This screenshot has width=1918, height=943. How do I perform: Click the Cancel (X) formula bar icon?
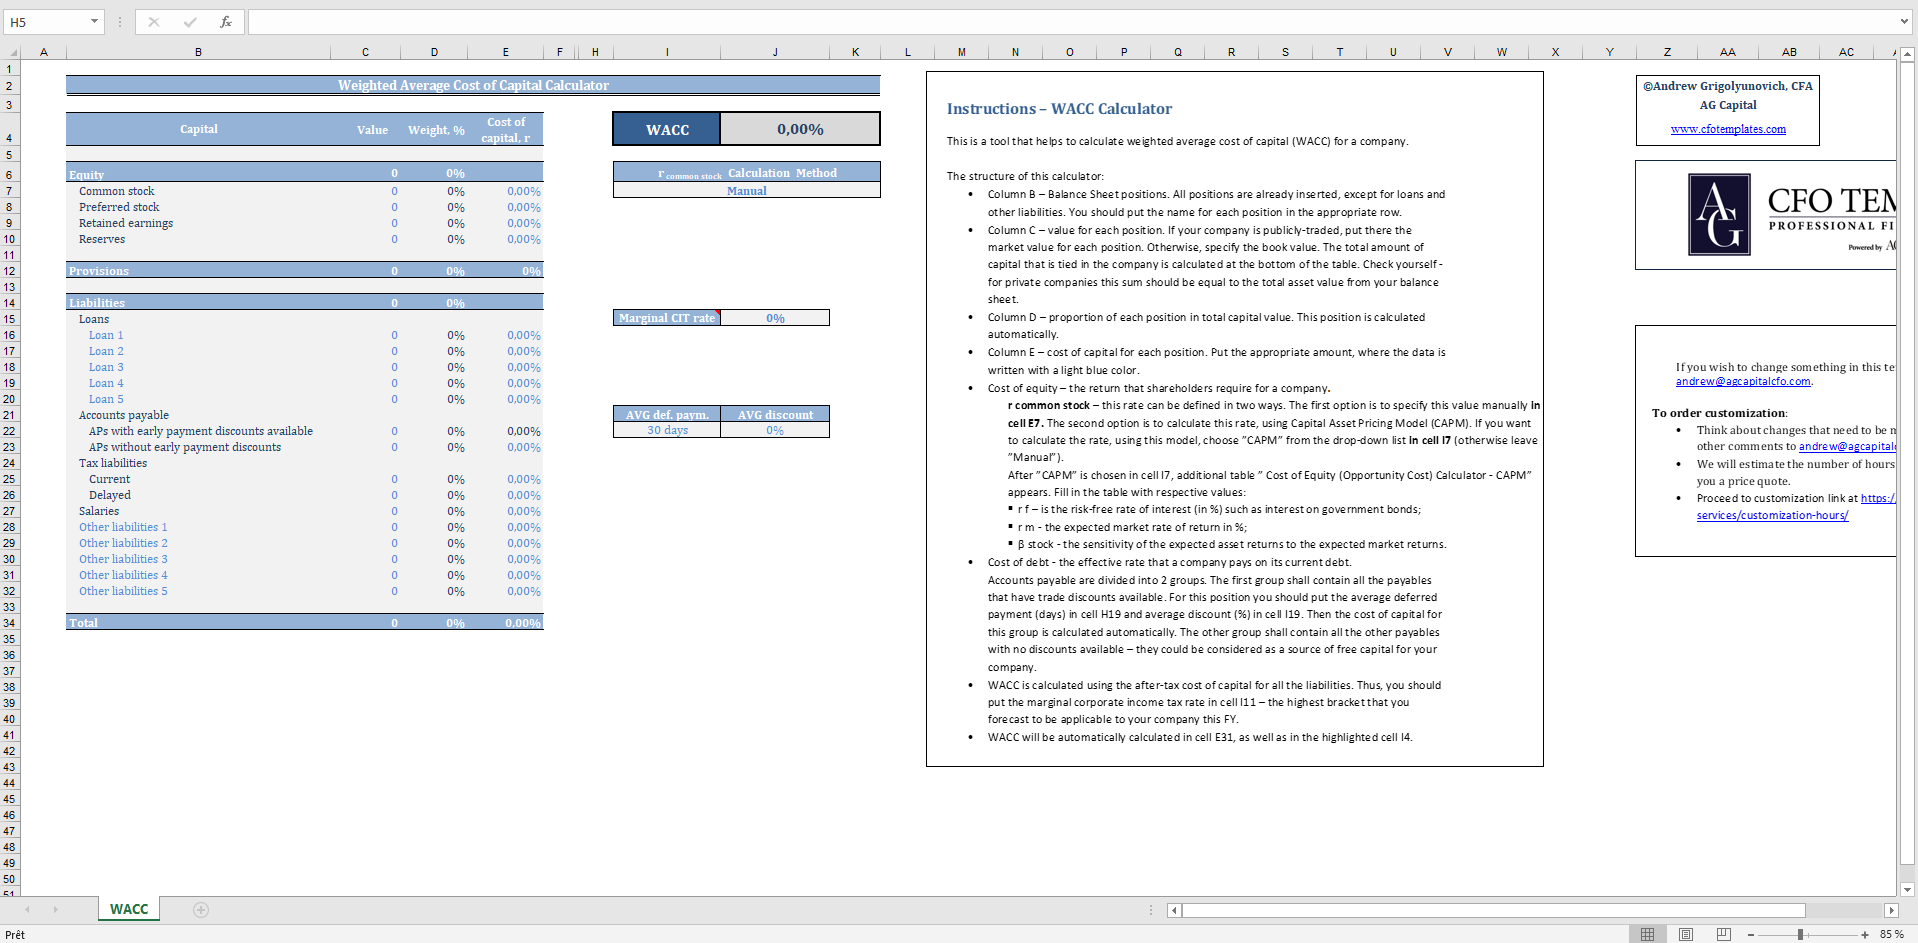point(153,22)
